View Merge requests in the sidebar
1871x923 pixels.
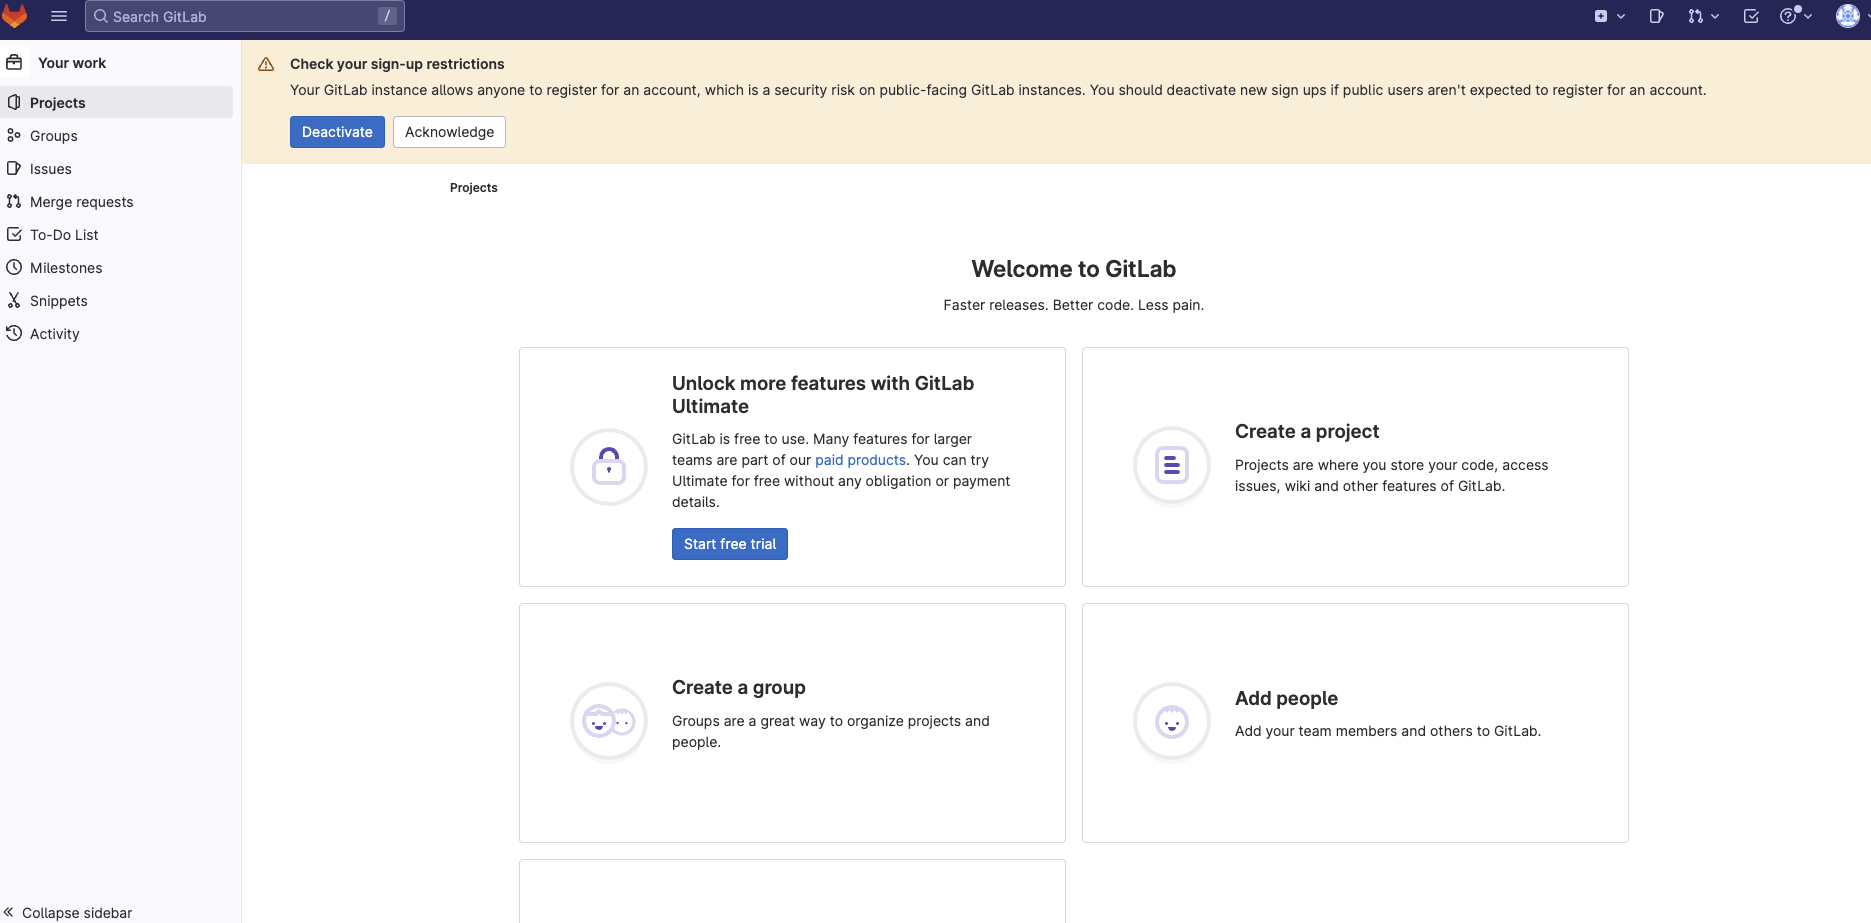pyautogui.click(x=82, y=201)
